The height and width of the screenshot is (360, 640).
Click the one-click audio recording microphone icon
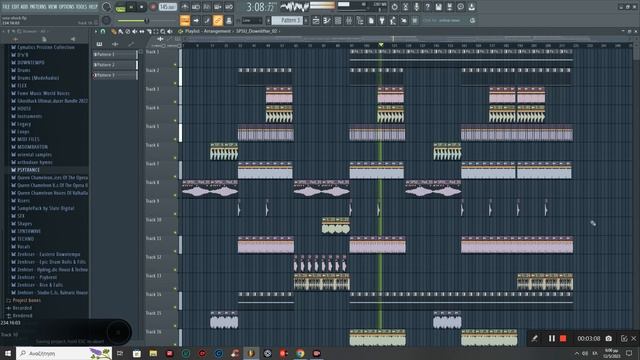416,7
